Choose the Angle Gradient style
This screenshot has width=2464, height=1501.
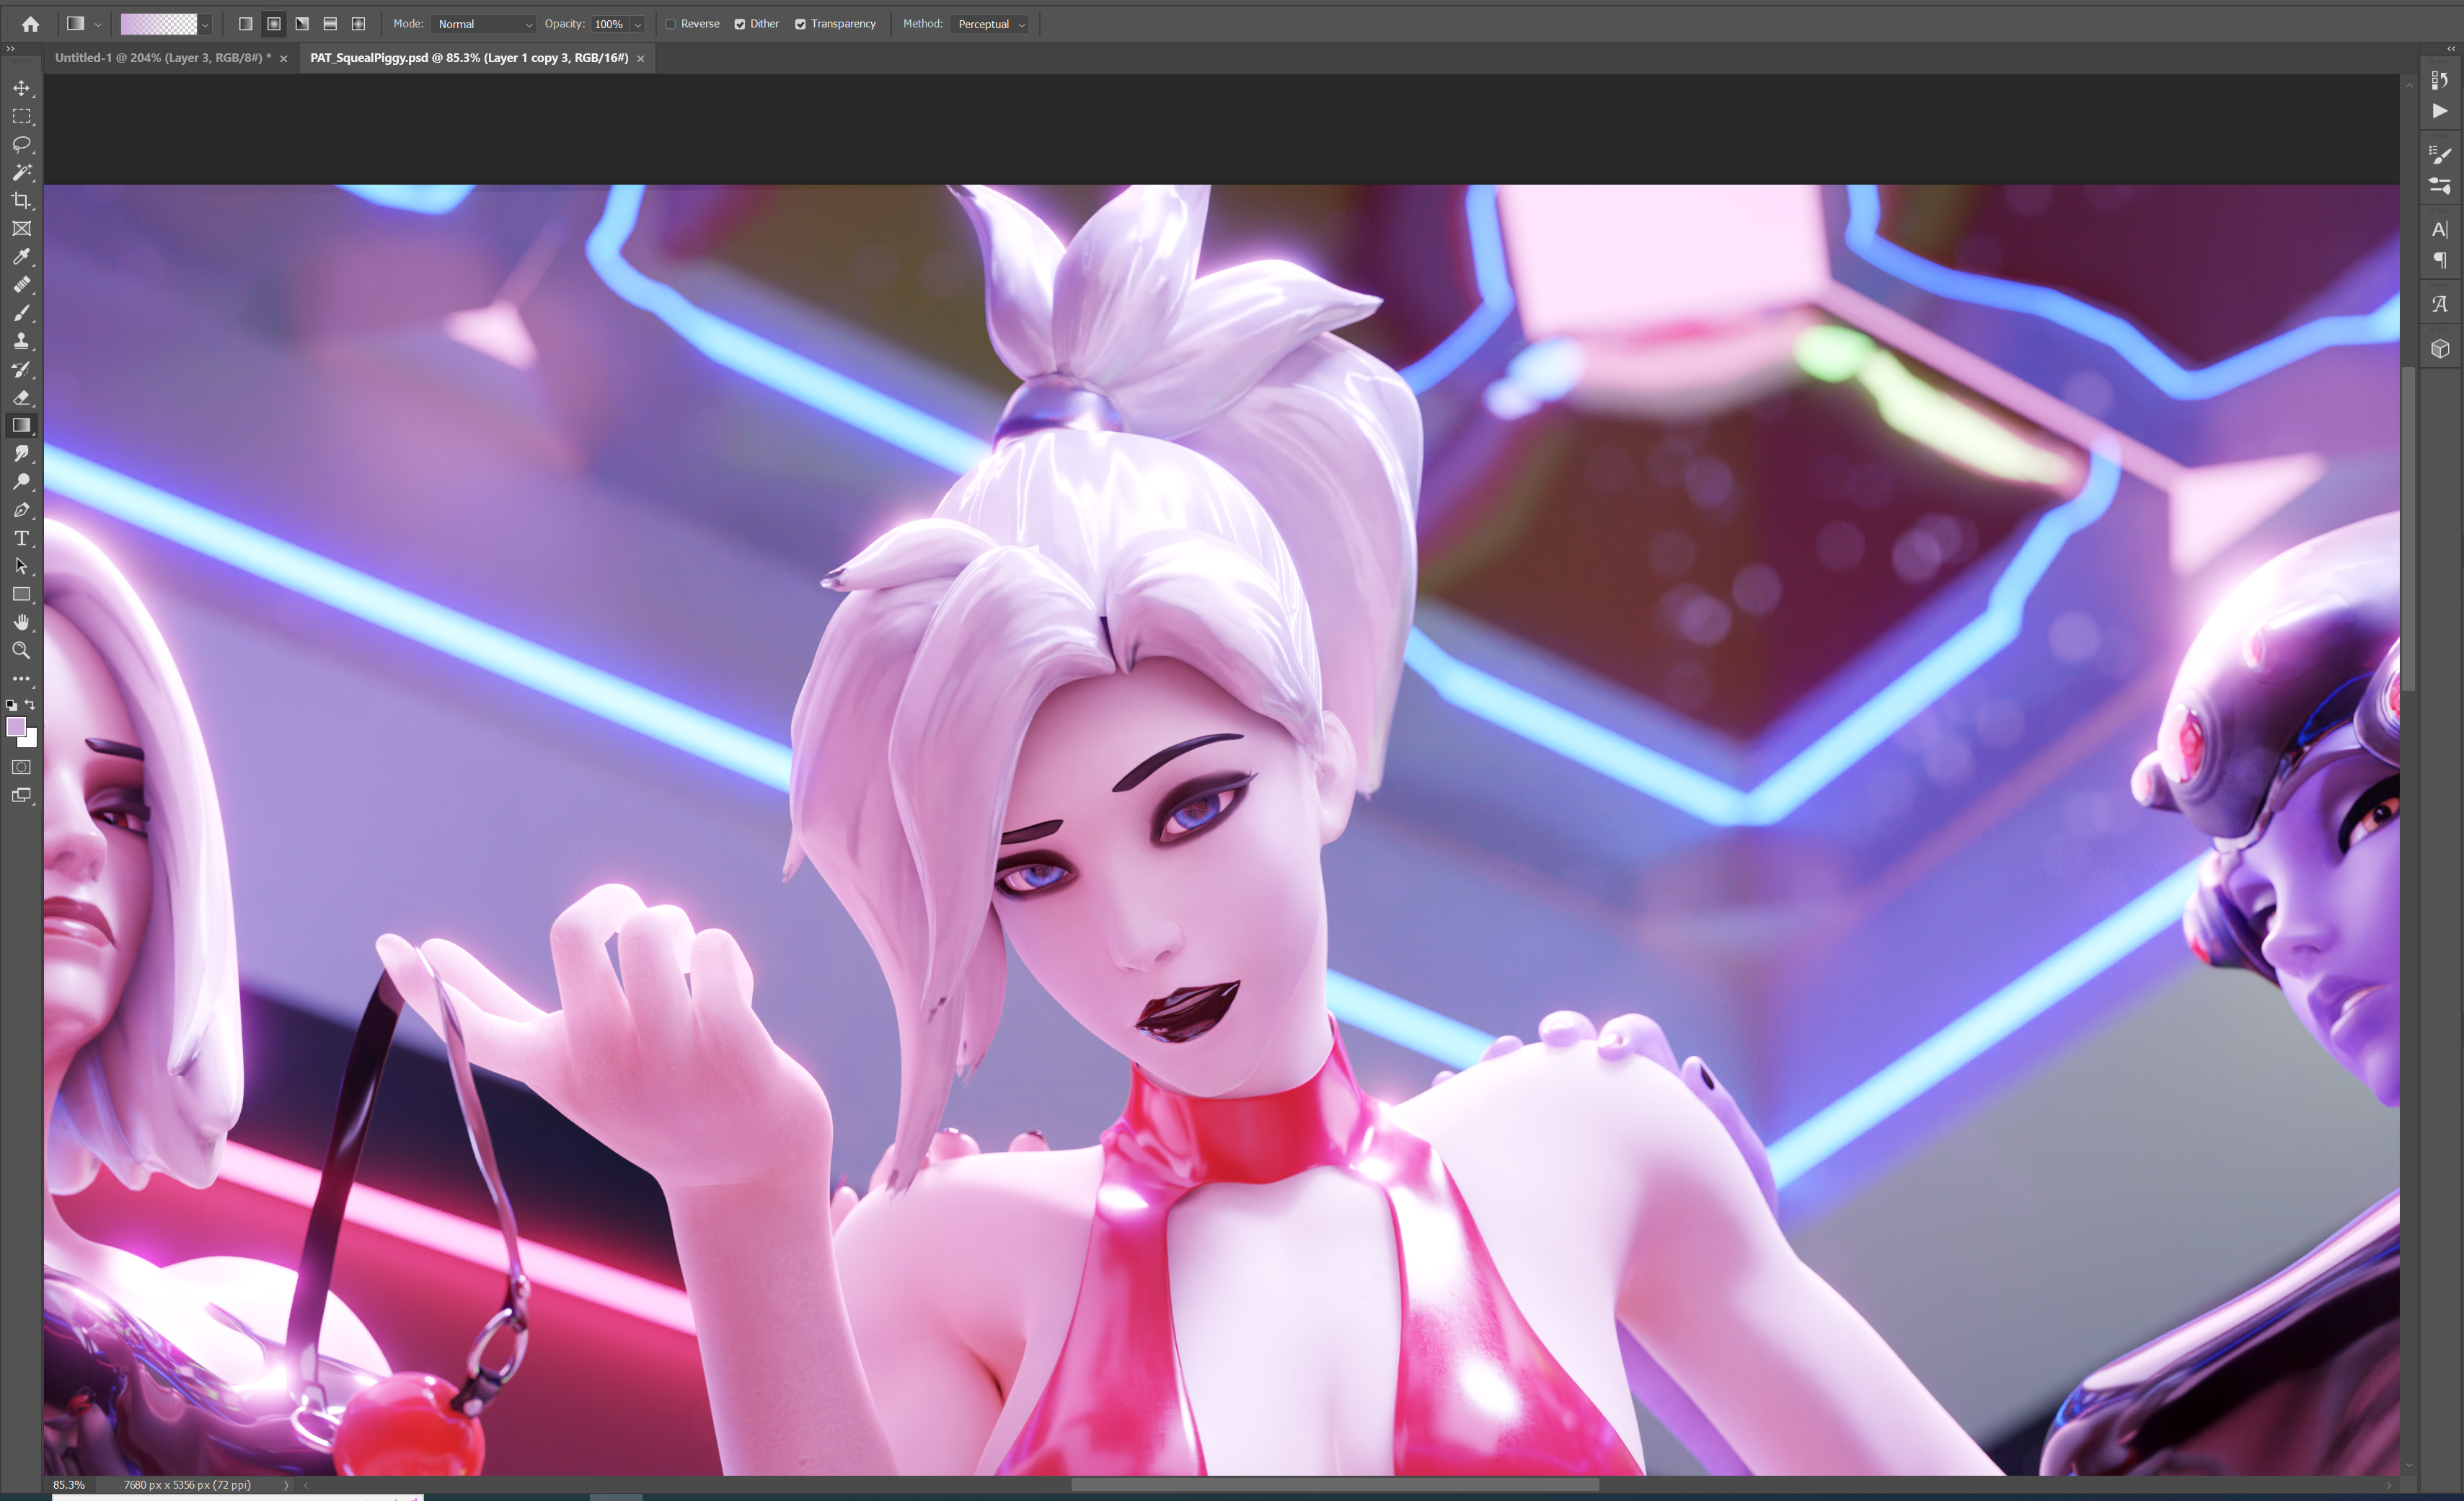pyautogui.click(x=302, y=24)
